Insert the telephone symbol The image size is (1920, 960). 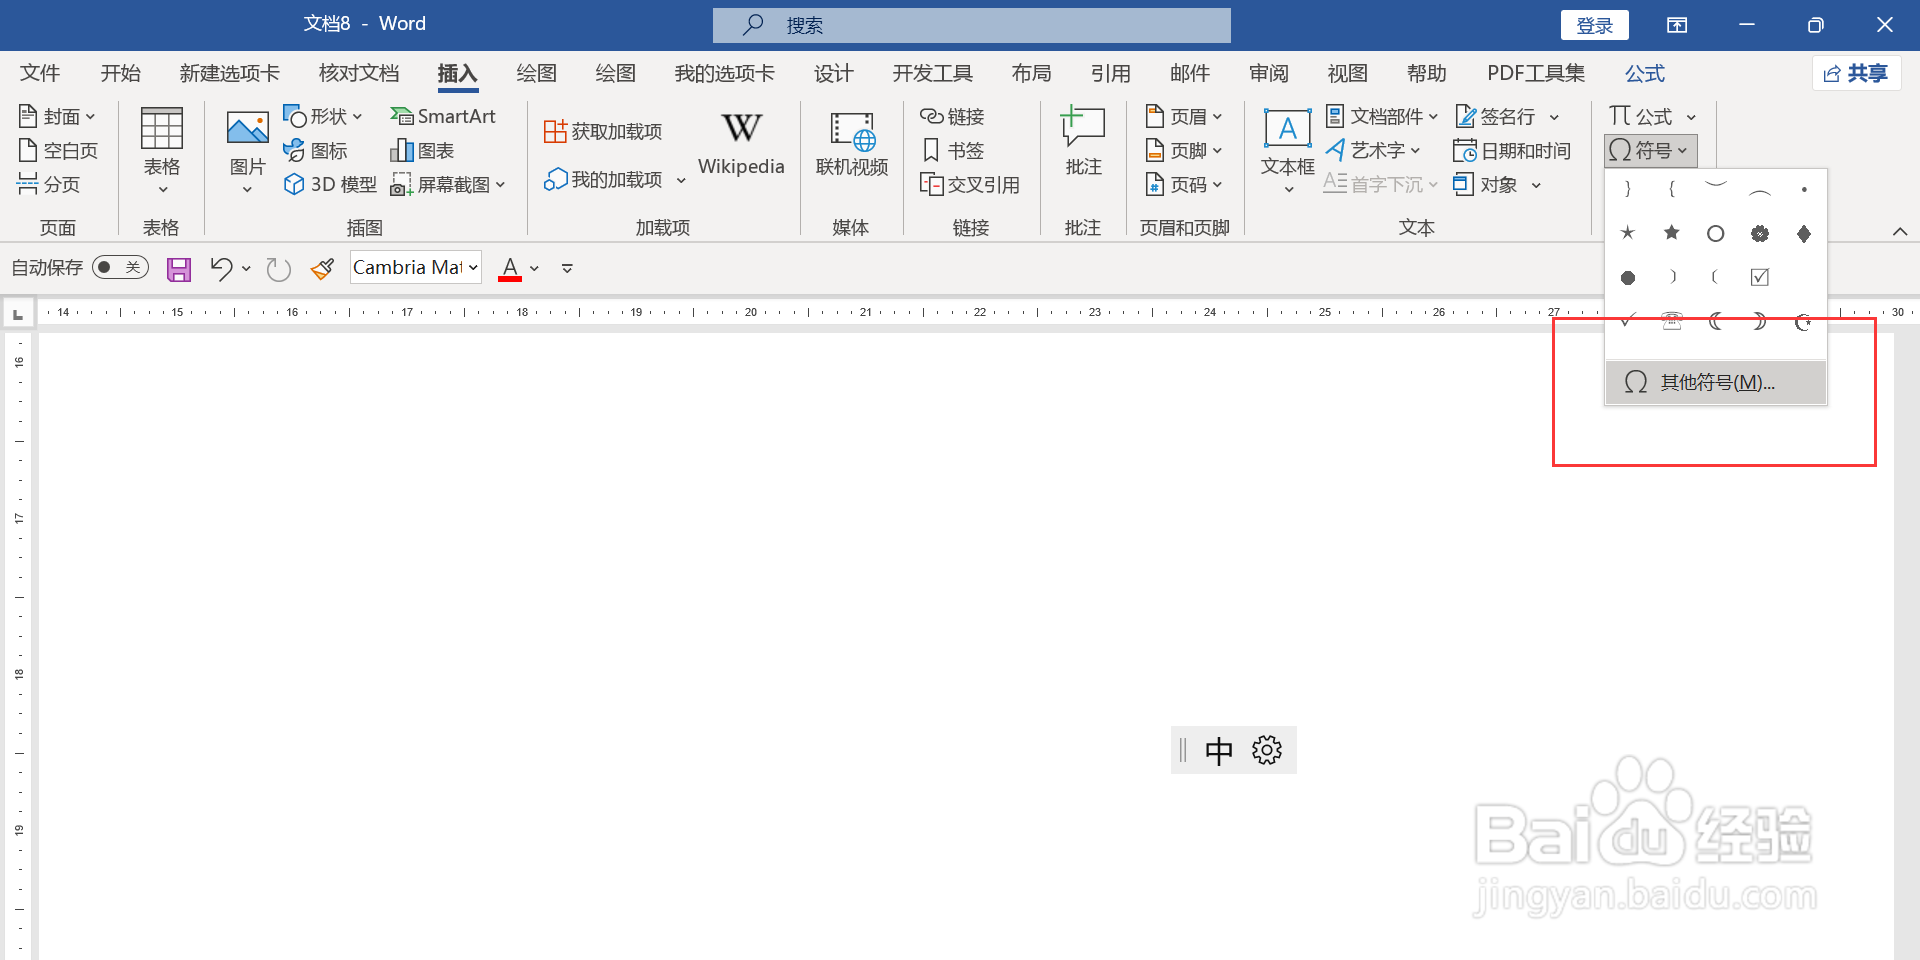(1672, 321)
